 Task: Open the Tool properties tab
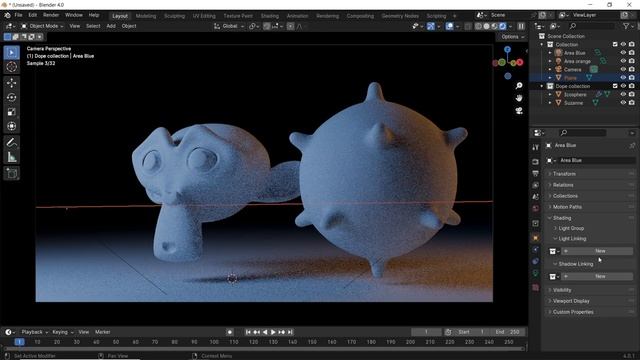(536, 147)
